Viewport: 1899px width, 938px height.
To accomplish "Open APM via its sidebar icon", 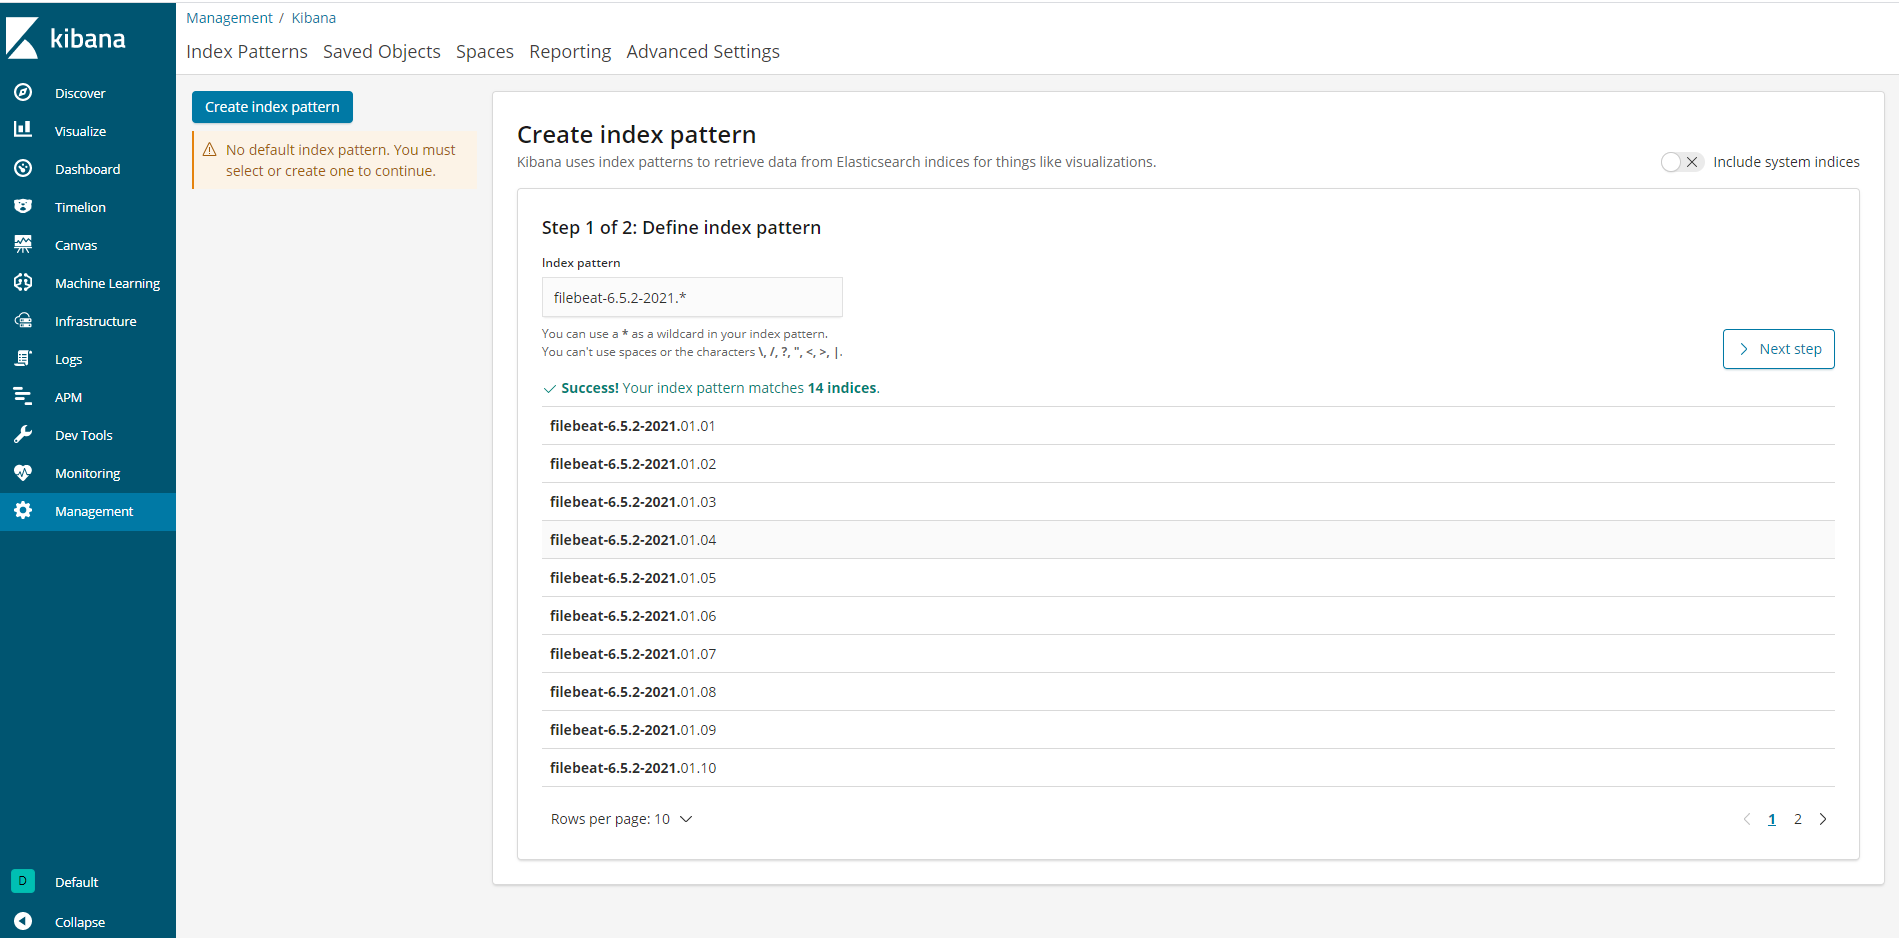I will coord(23,396).
